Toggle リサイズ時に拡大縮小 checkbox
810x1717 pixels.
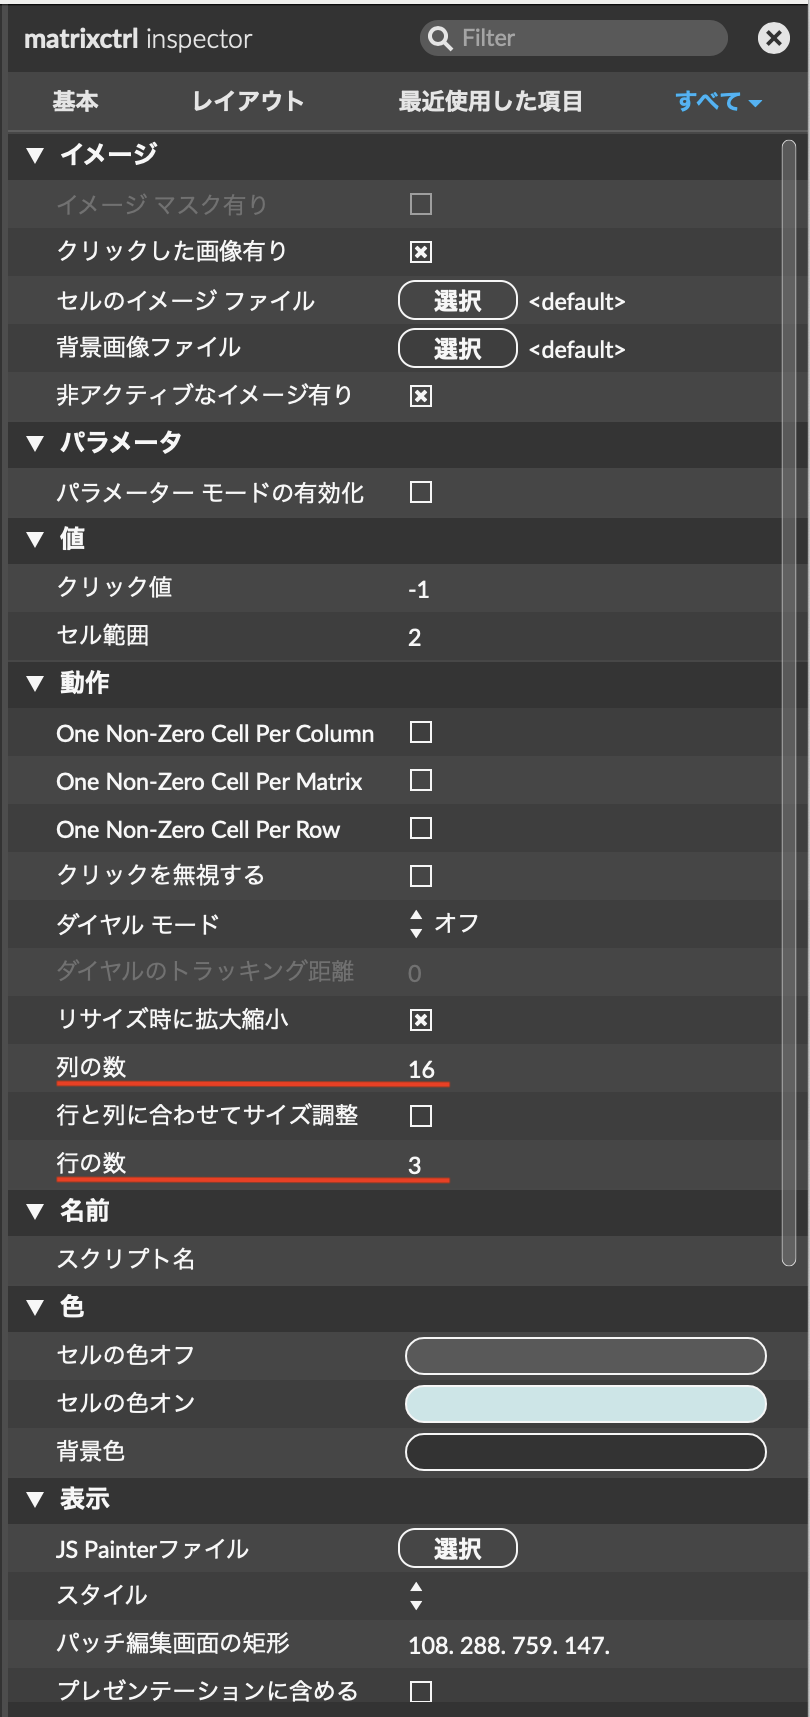[x=421, y=1020]
